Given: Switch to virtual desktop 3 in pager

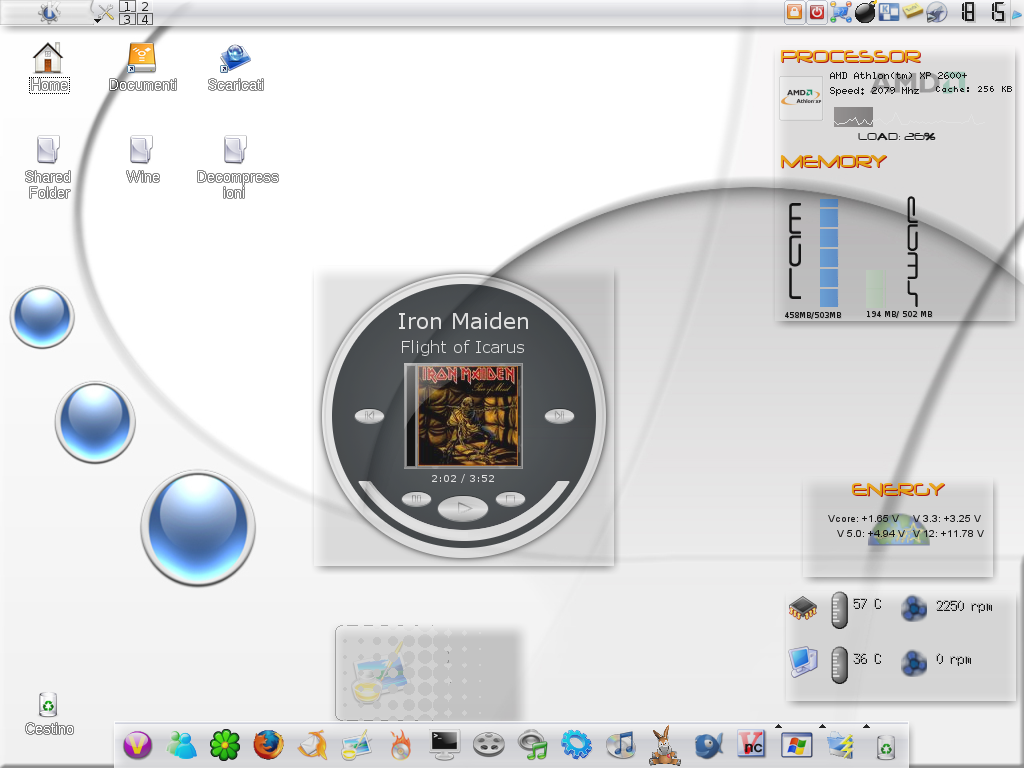Looking at the screenshot, I should [x=128, y=18].
